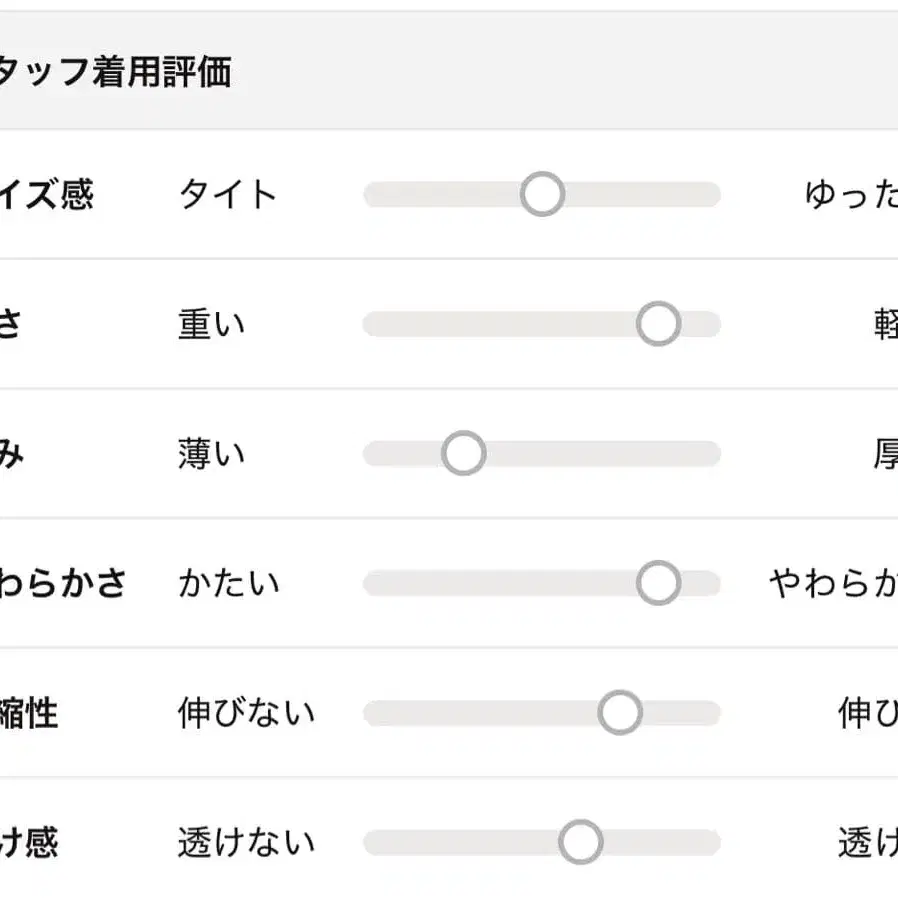Click the 伸縮性 stretch slider handle

coord(619,713)
